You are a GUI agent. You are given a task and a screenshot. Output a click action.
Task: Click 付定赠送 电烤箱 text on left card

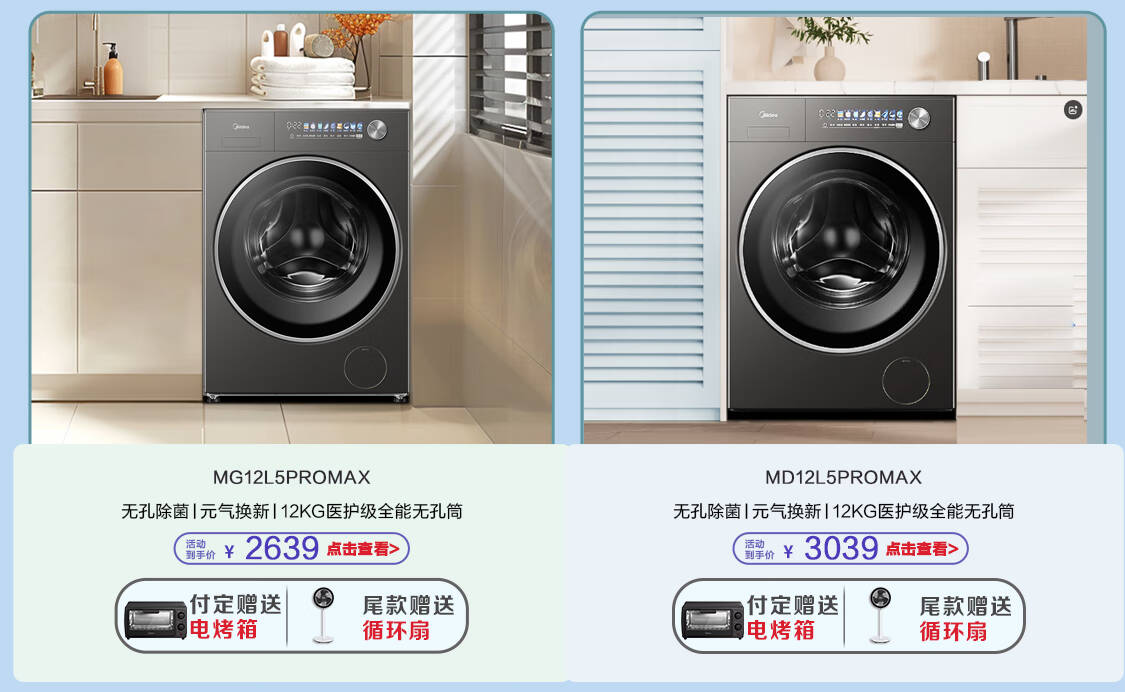click(235, 617)
